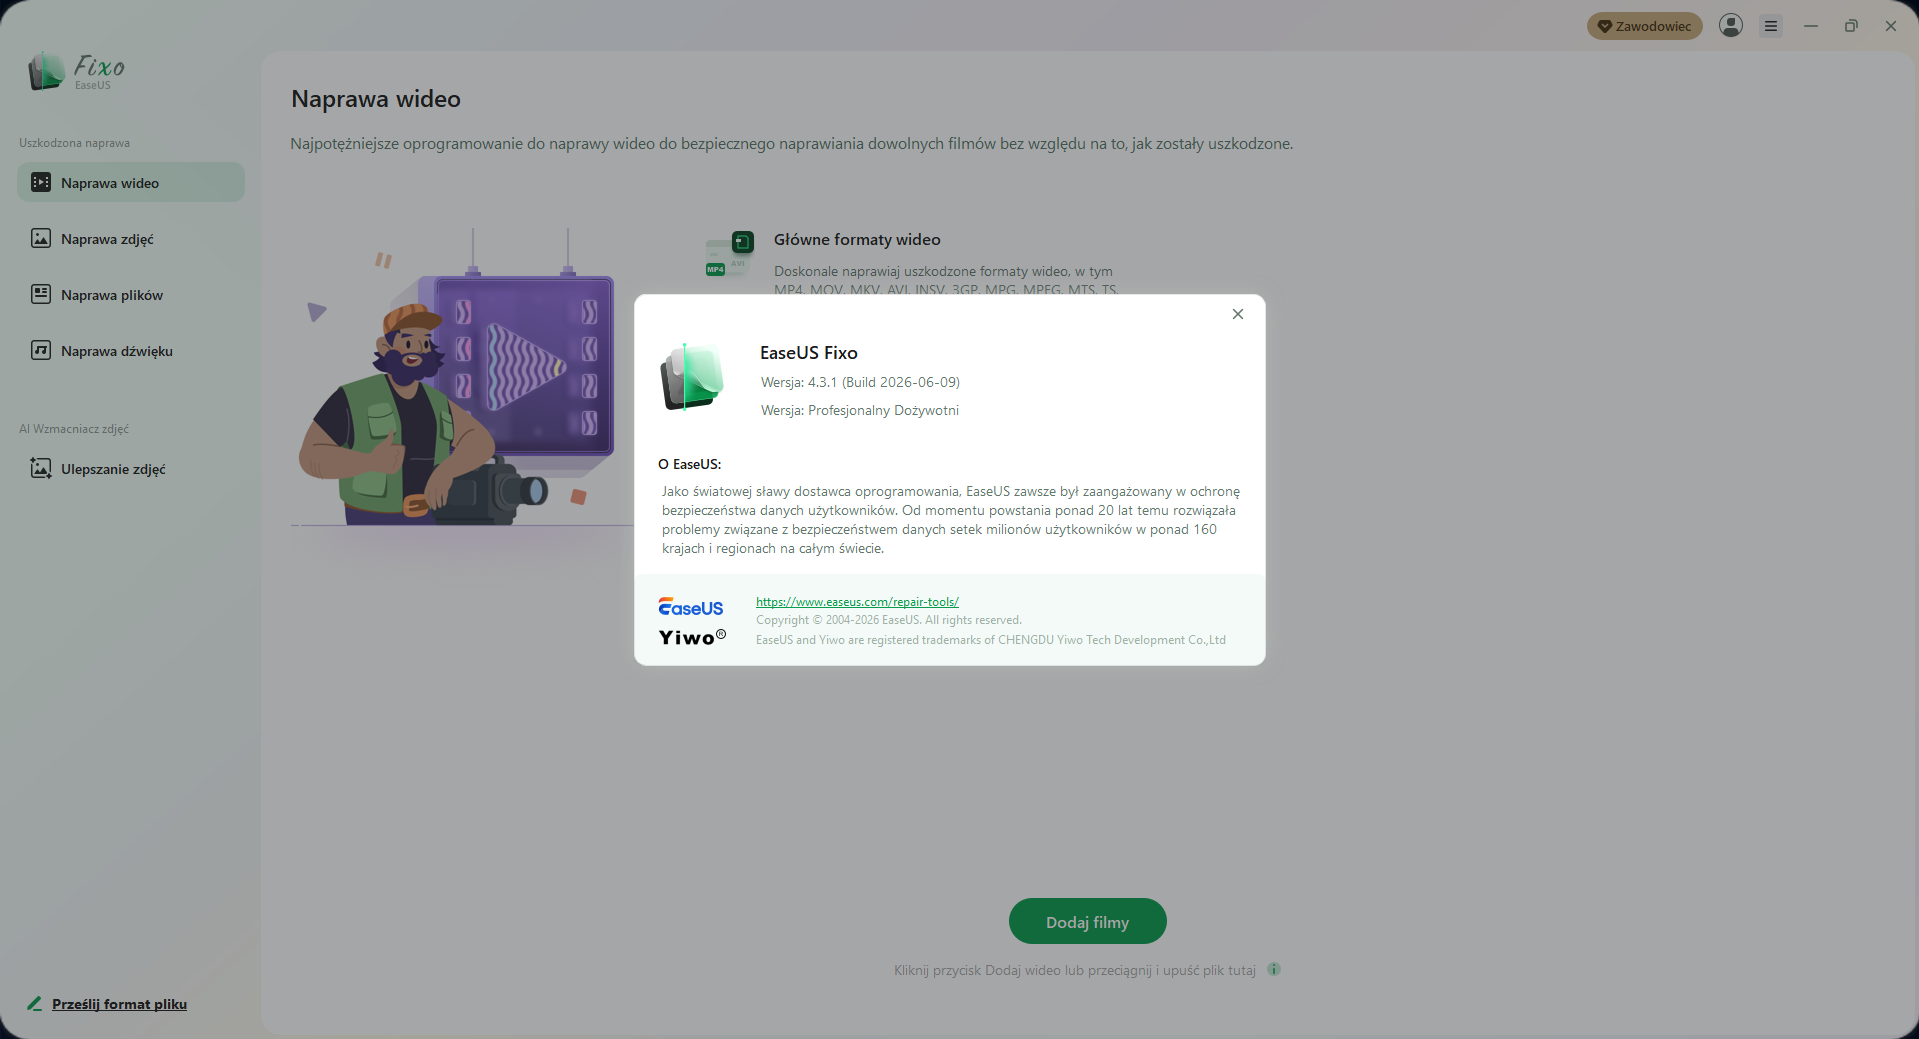Click the Wersja: Profesjonalny Dożywotni text
Screen dimensions: 1919x1039
(860, 410)
